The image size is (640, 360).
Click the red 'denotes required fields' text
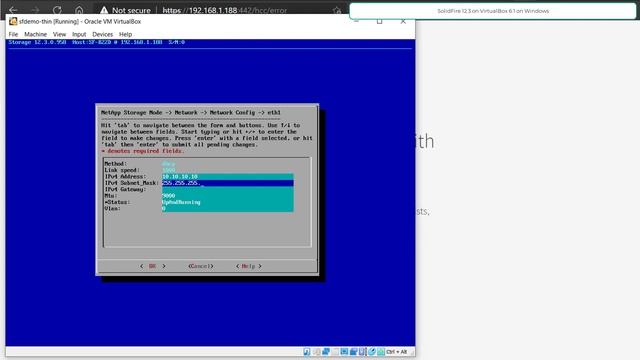[143, 151]
